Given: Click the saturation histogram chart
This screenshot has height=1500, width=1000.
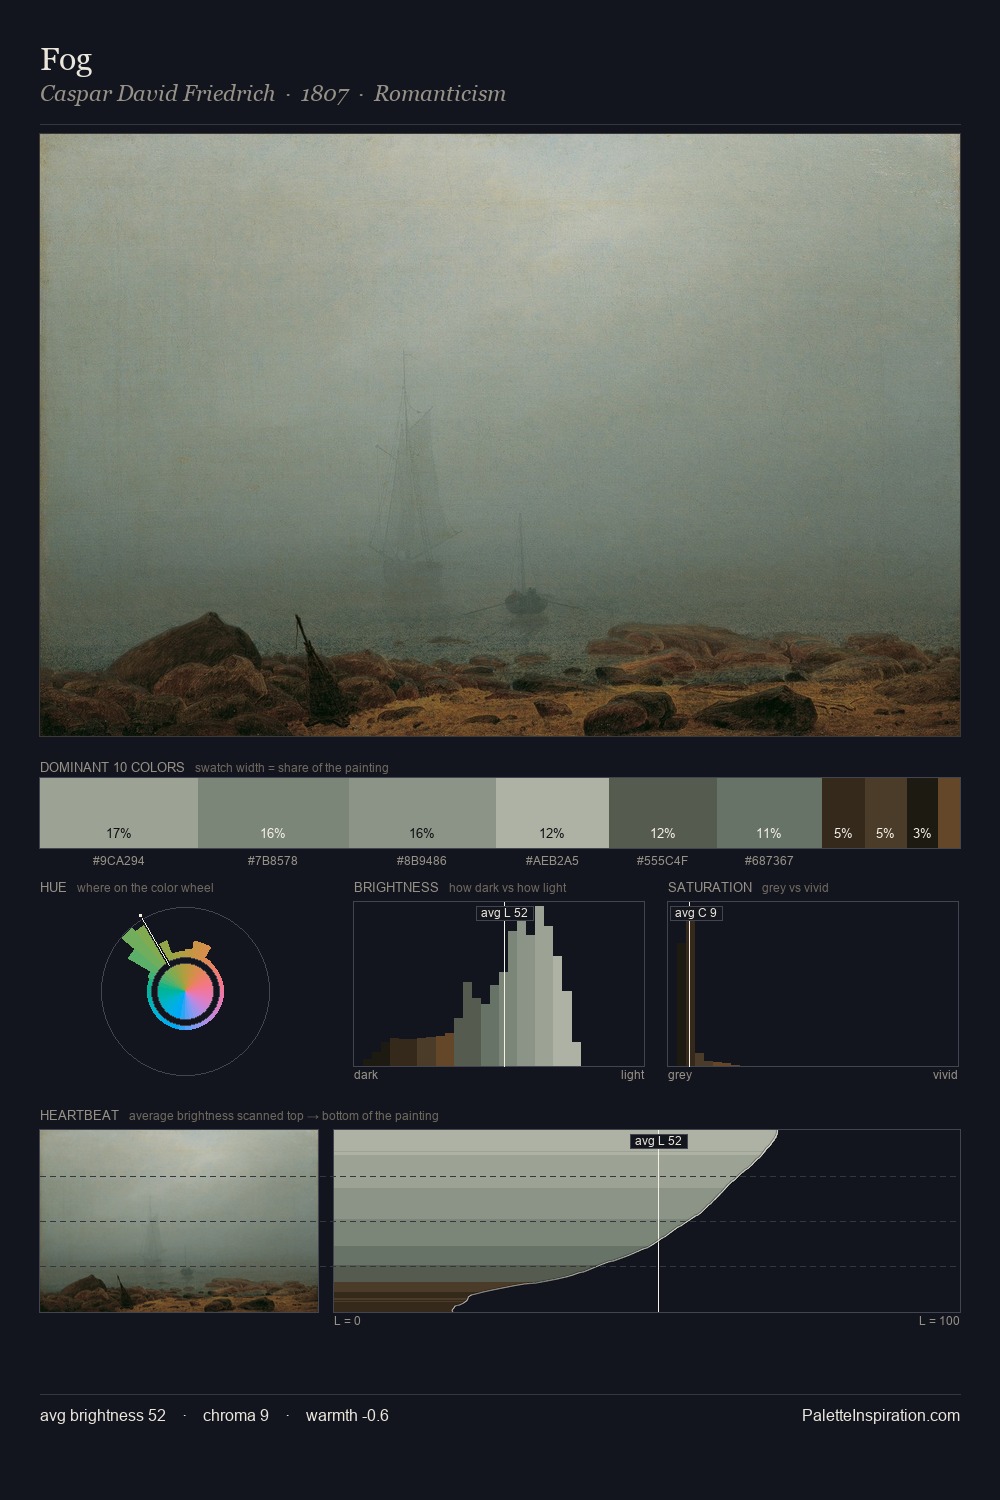Looking at the screenshot, I should coord(813,984).
